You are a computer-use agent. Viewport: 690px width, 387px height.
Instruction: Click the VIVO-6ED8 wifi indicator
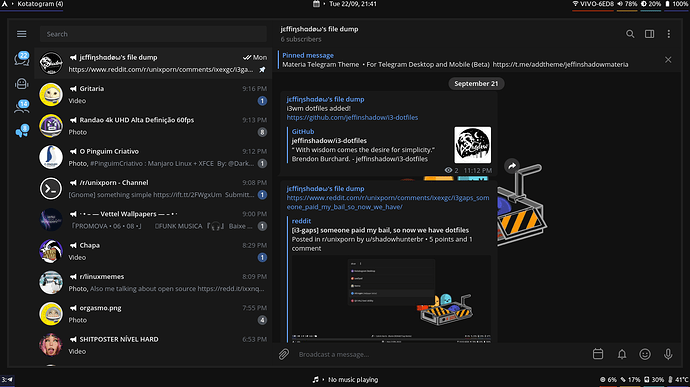coord(593,4)
